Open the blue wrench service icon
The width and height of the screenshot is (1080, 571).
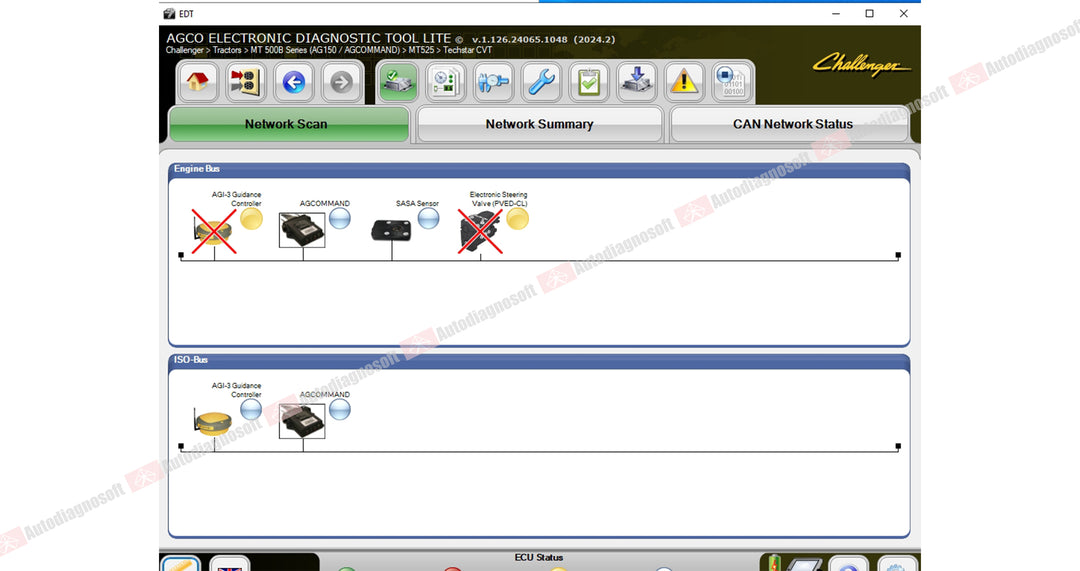click(x=541, y=82)
